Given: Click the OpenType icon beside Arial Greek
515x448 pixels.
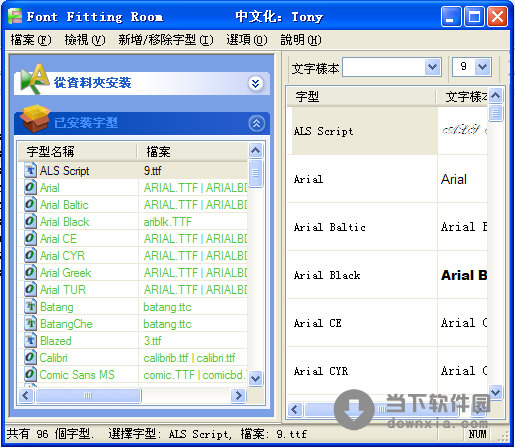Looking at the screenshot, I should click(30, 272).
